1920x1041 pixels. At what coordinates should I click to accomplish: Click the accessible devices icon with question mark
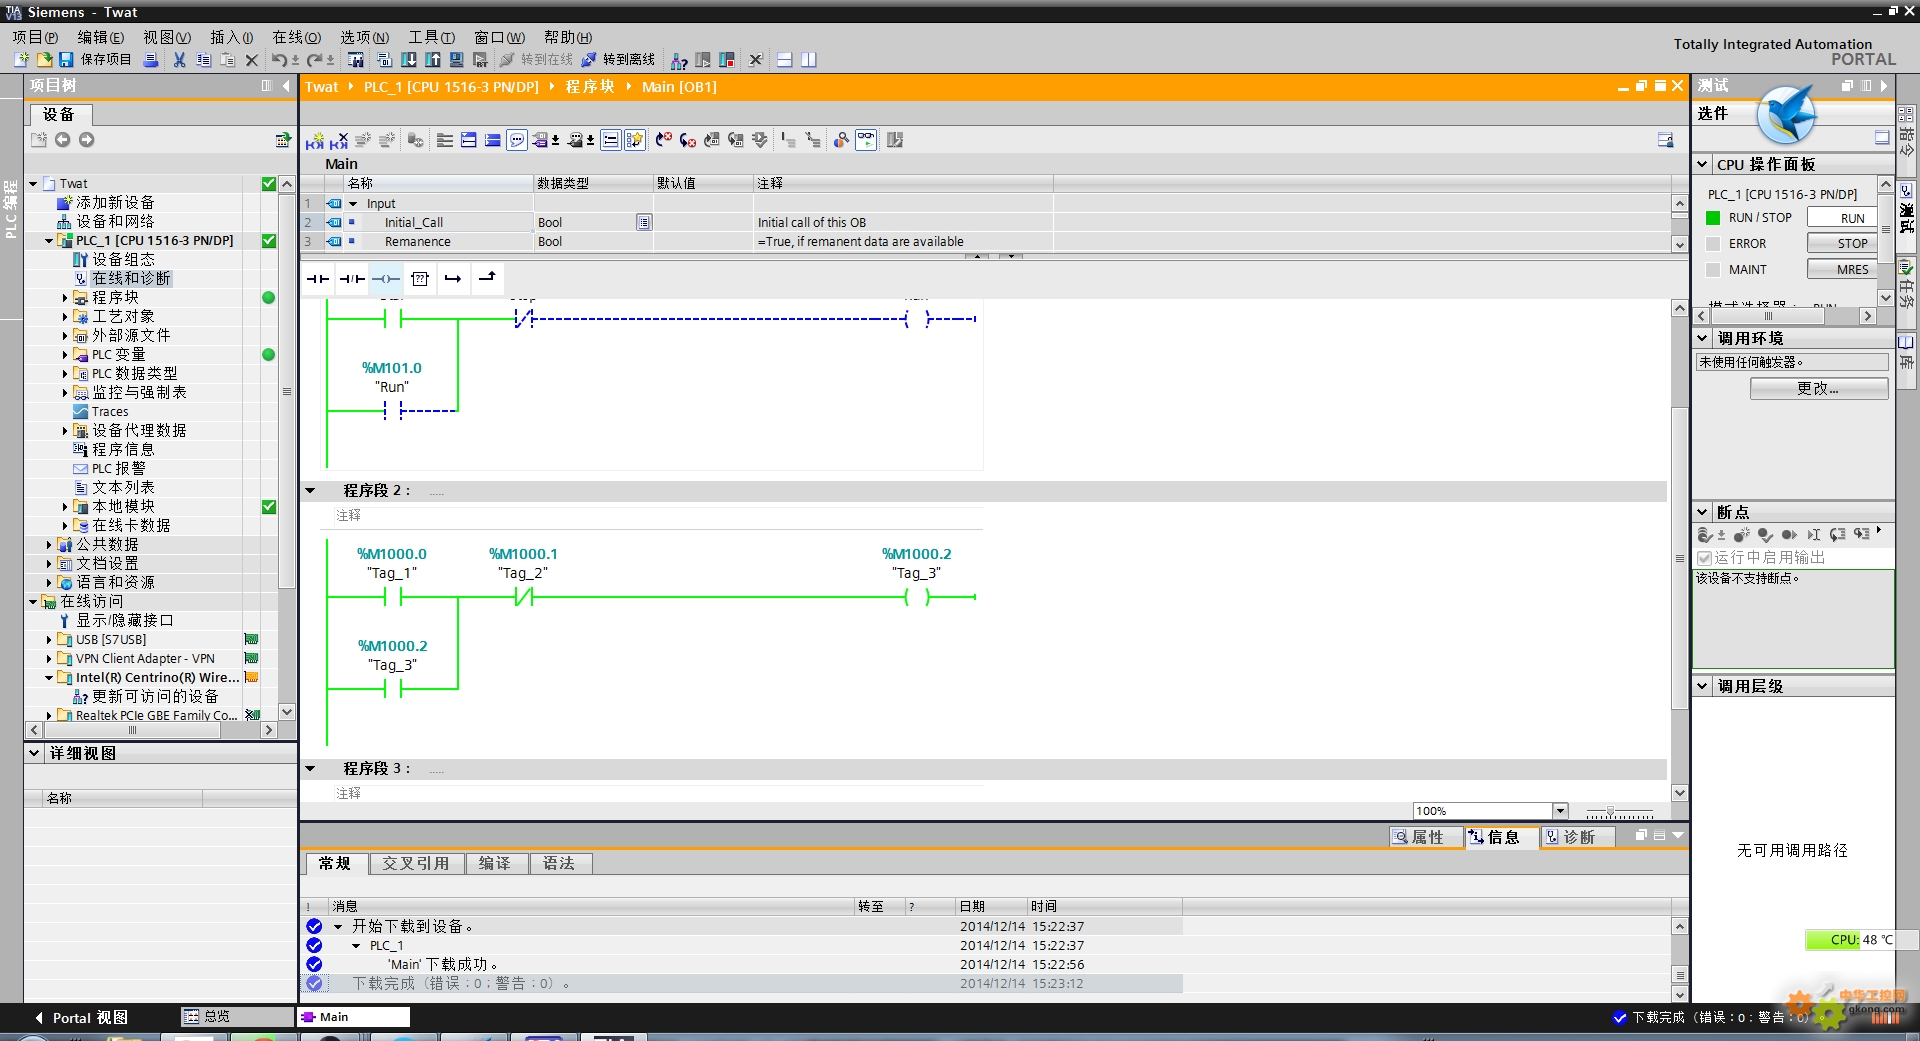678,60
